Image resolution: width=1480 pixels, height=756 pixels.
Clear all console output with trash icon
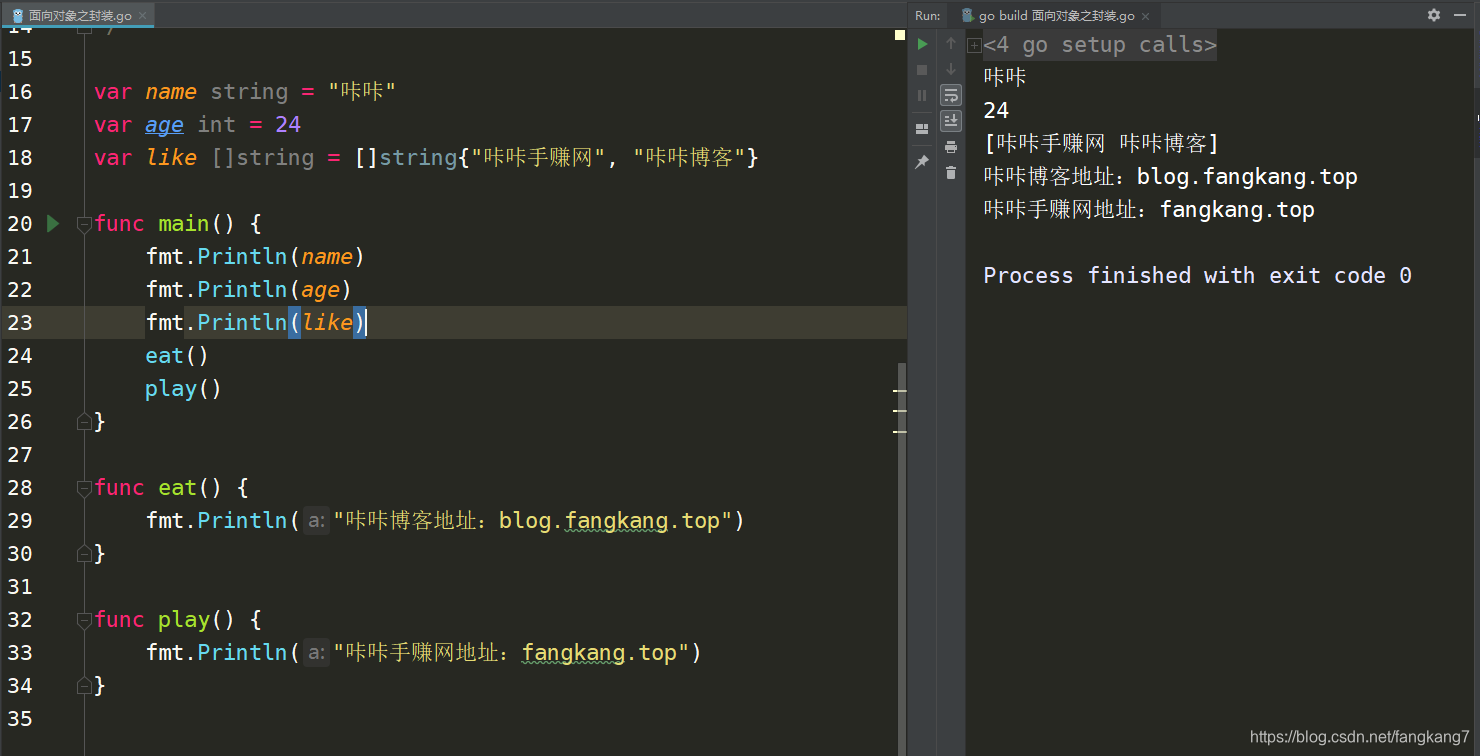click(x=951, y=173)
